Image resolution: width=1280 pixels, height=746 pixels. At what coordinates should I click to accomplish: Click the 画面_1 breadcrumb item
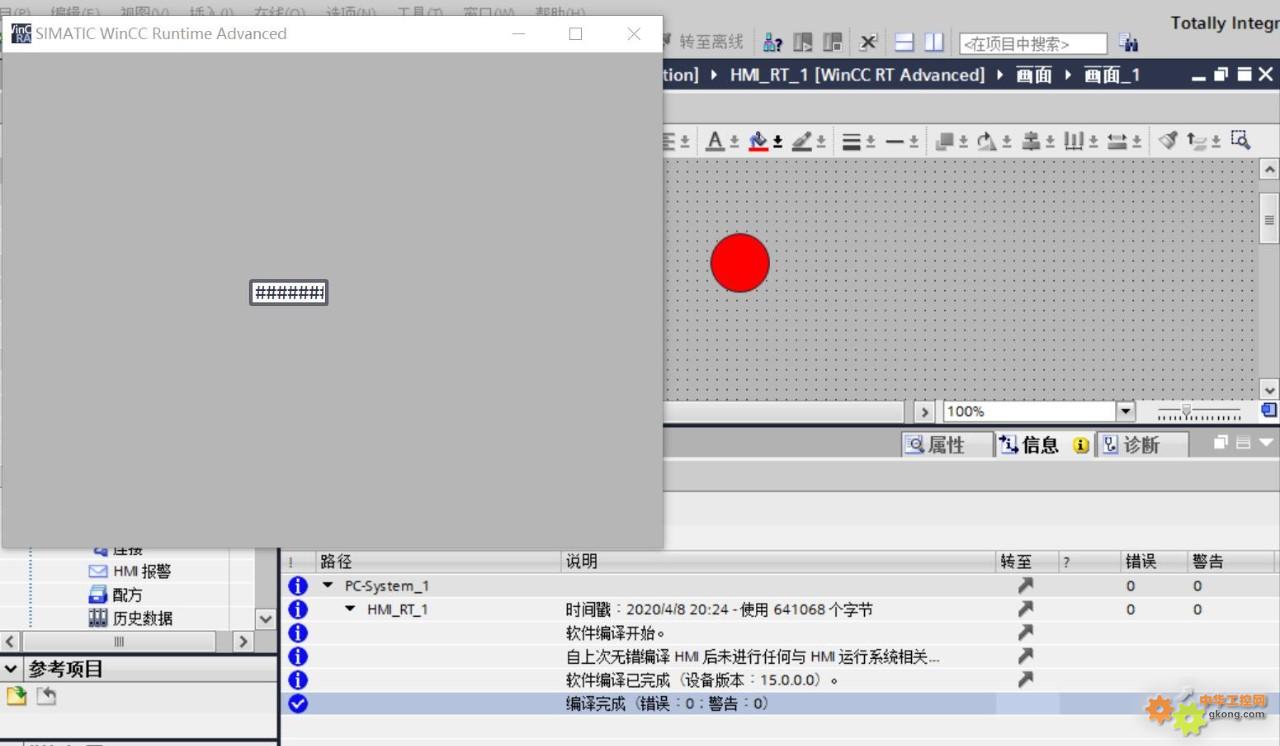[1112, 75]
